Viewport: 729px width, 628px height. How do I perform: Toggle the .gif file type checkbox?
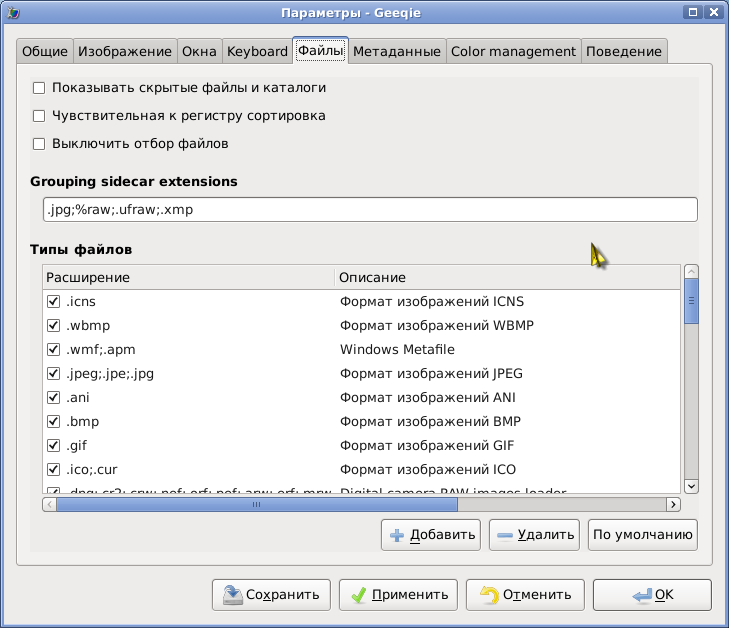pos(53,445)
